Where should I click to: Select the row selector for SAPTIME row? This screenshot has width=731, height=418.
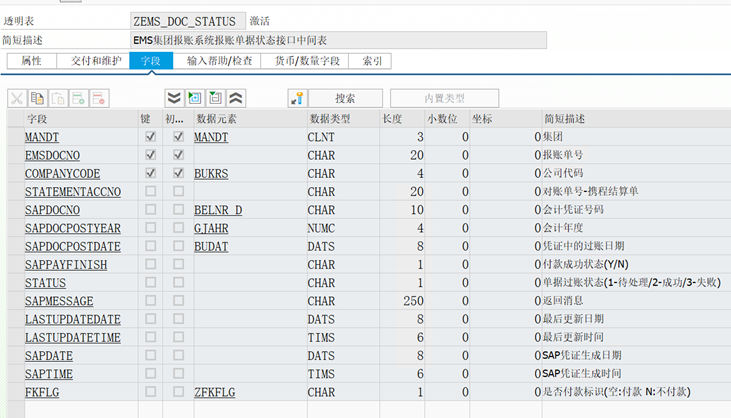[x=16, y=374]
